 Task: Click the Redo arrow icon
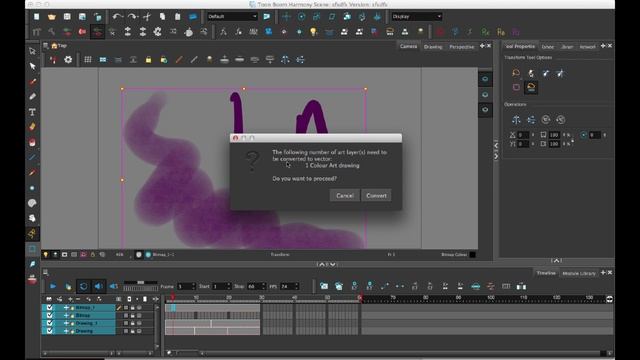pos(133,17)
